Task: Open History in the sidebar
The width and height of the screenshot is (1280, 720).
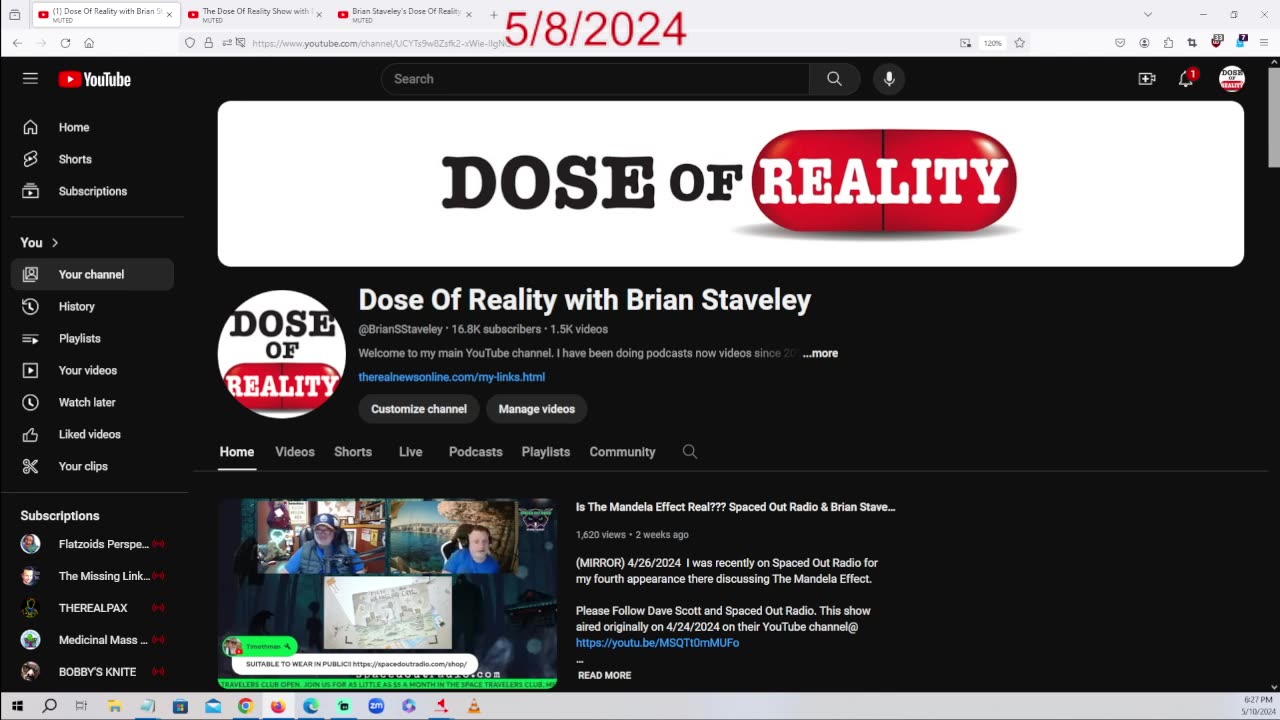Action: pyautogui.click(x=92, y=306)
